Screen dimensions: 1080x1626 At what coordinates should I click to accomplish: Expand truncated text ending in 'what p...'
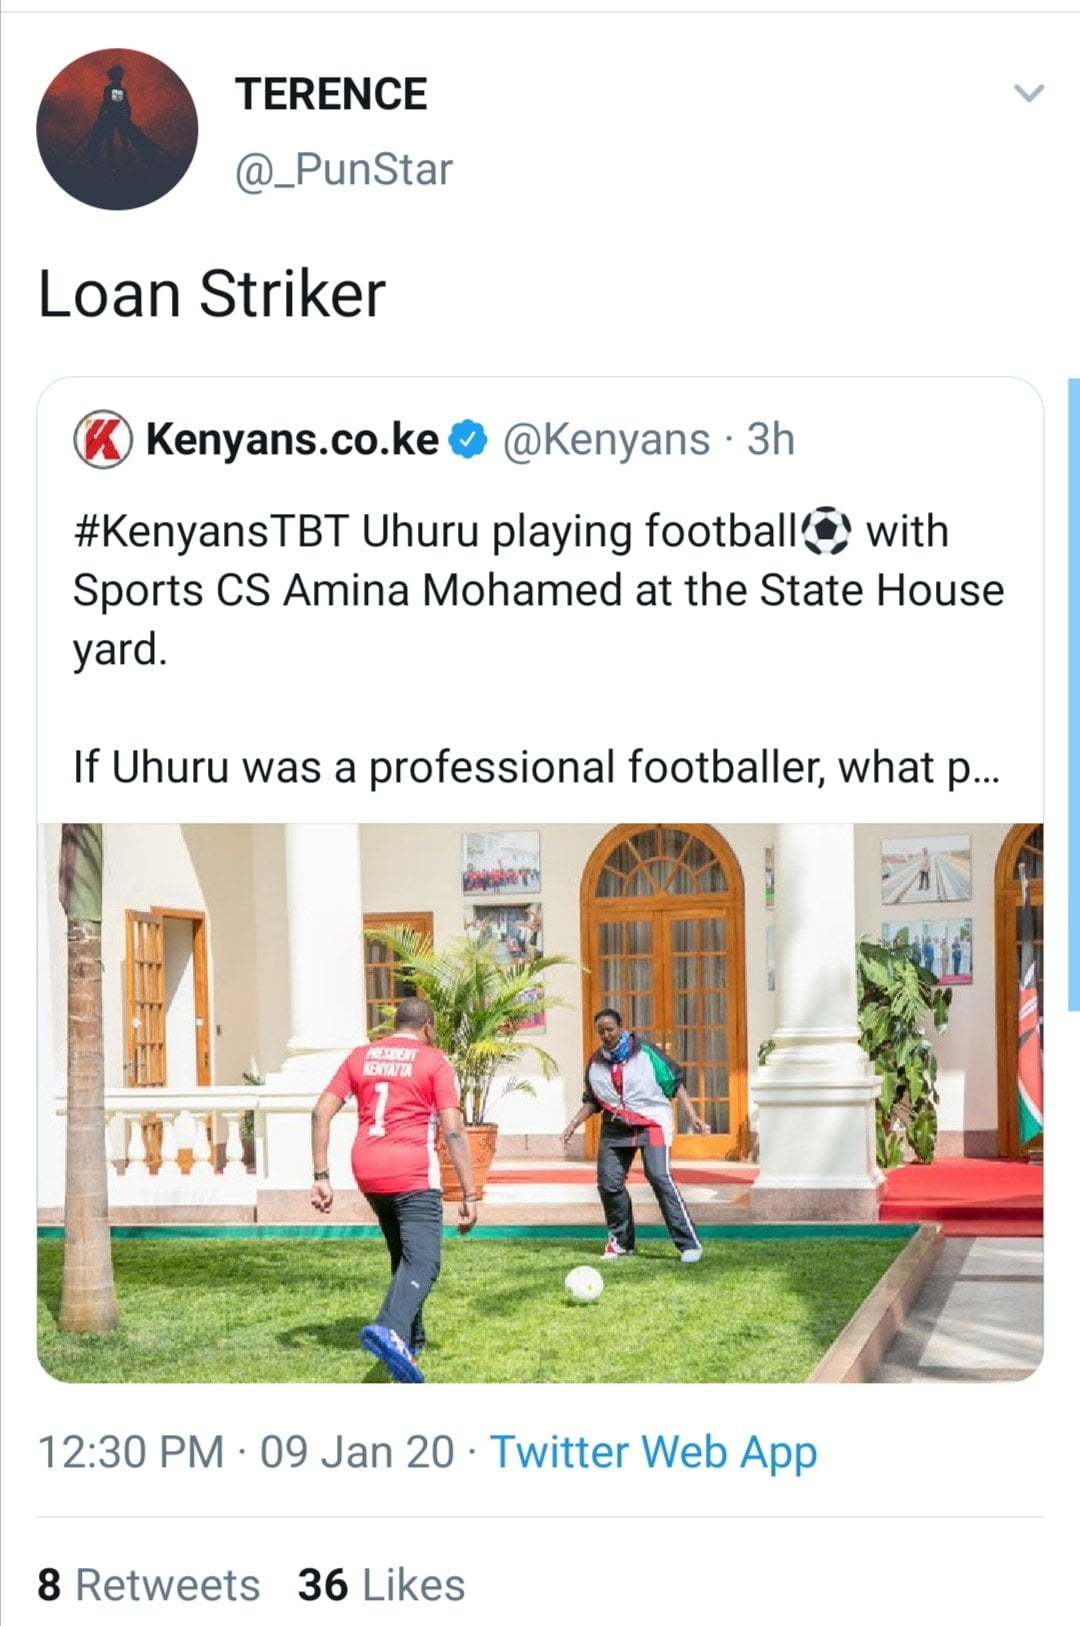coord(536,768)
